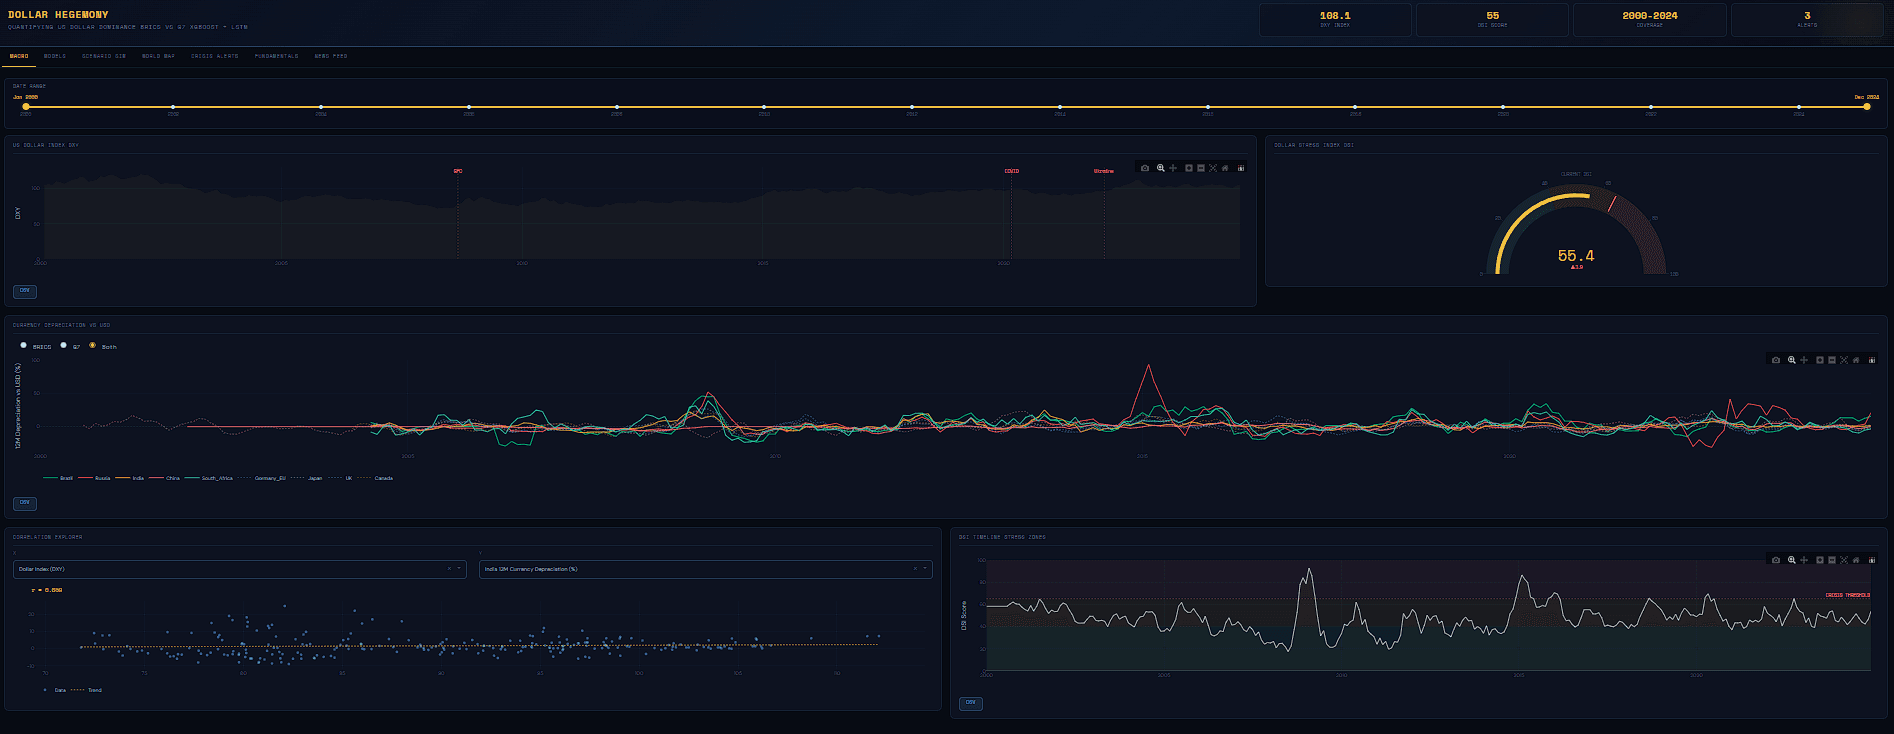Click zoom out icon on DSI timeline chart

pyautogui.click(x=1832, y=560)
